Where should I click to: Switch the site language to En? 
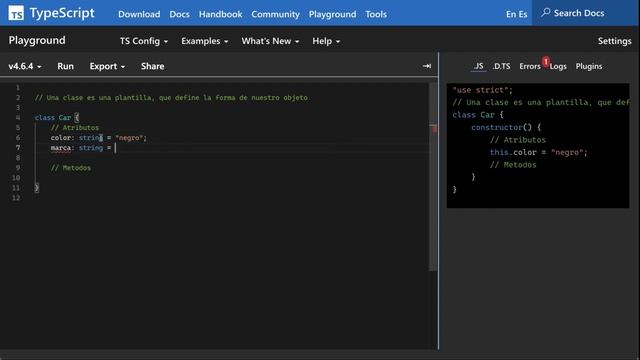tap(511, 14)
